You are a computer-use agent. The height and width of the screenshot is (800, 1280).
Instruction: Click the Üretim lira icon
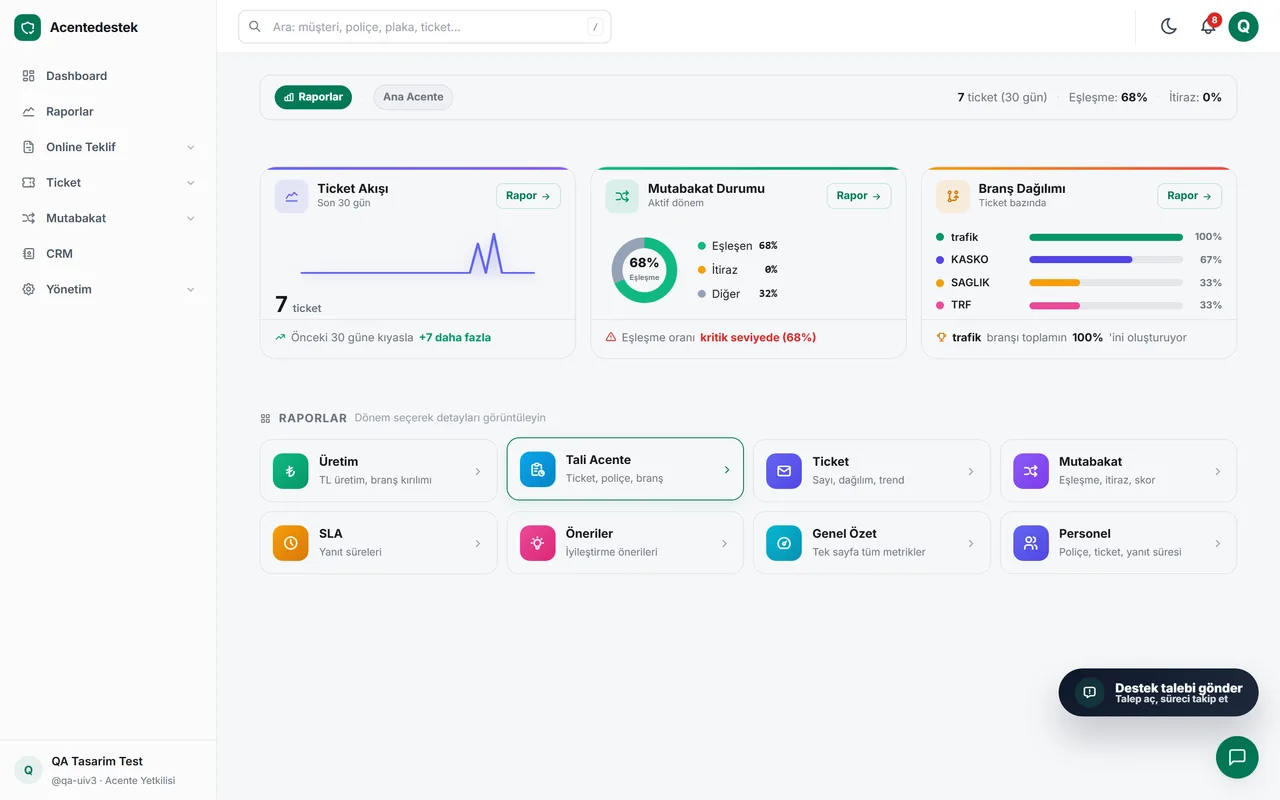coord(290,471)
